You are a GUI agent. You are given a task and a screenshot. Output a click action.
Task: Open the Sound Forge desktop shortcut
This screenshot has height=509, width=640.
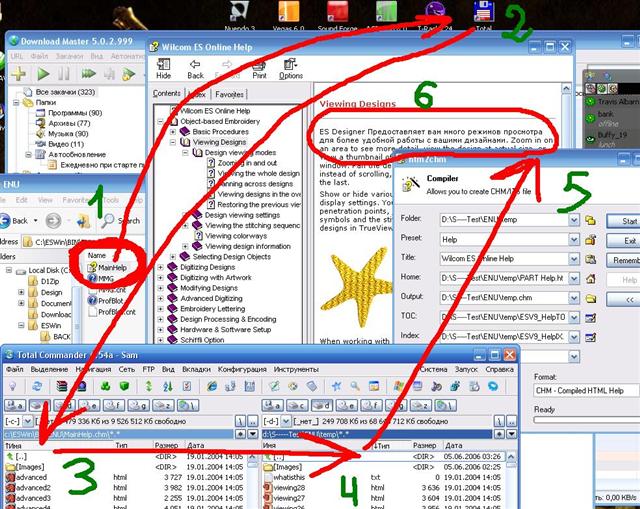(x=337, y=16)
